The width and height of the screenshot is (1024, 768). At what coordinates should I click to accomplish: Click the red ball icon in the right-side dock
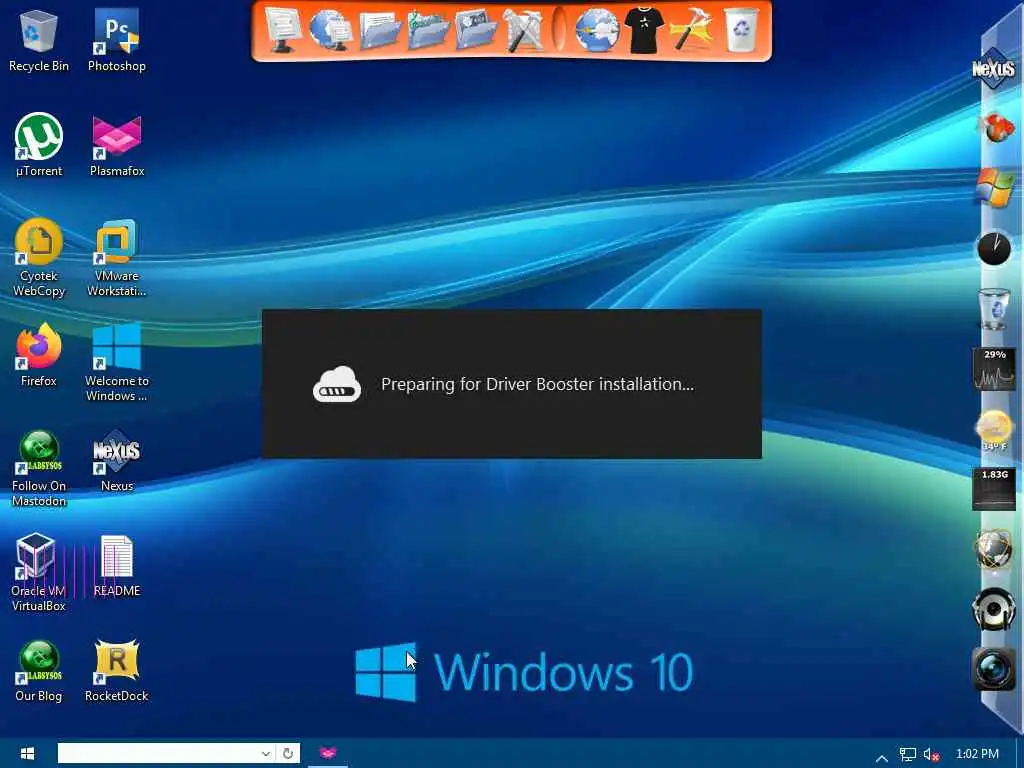click(x=995, y=127)
